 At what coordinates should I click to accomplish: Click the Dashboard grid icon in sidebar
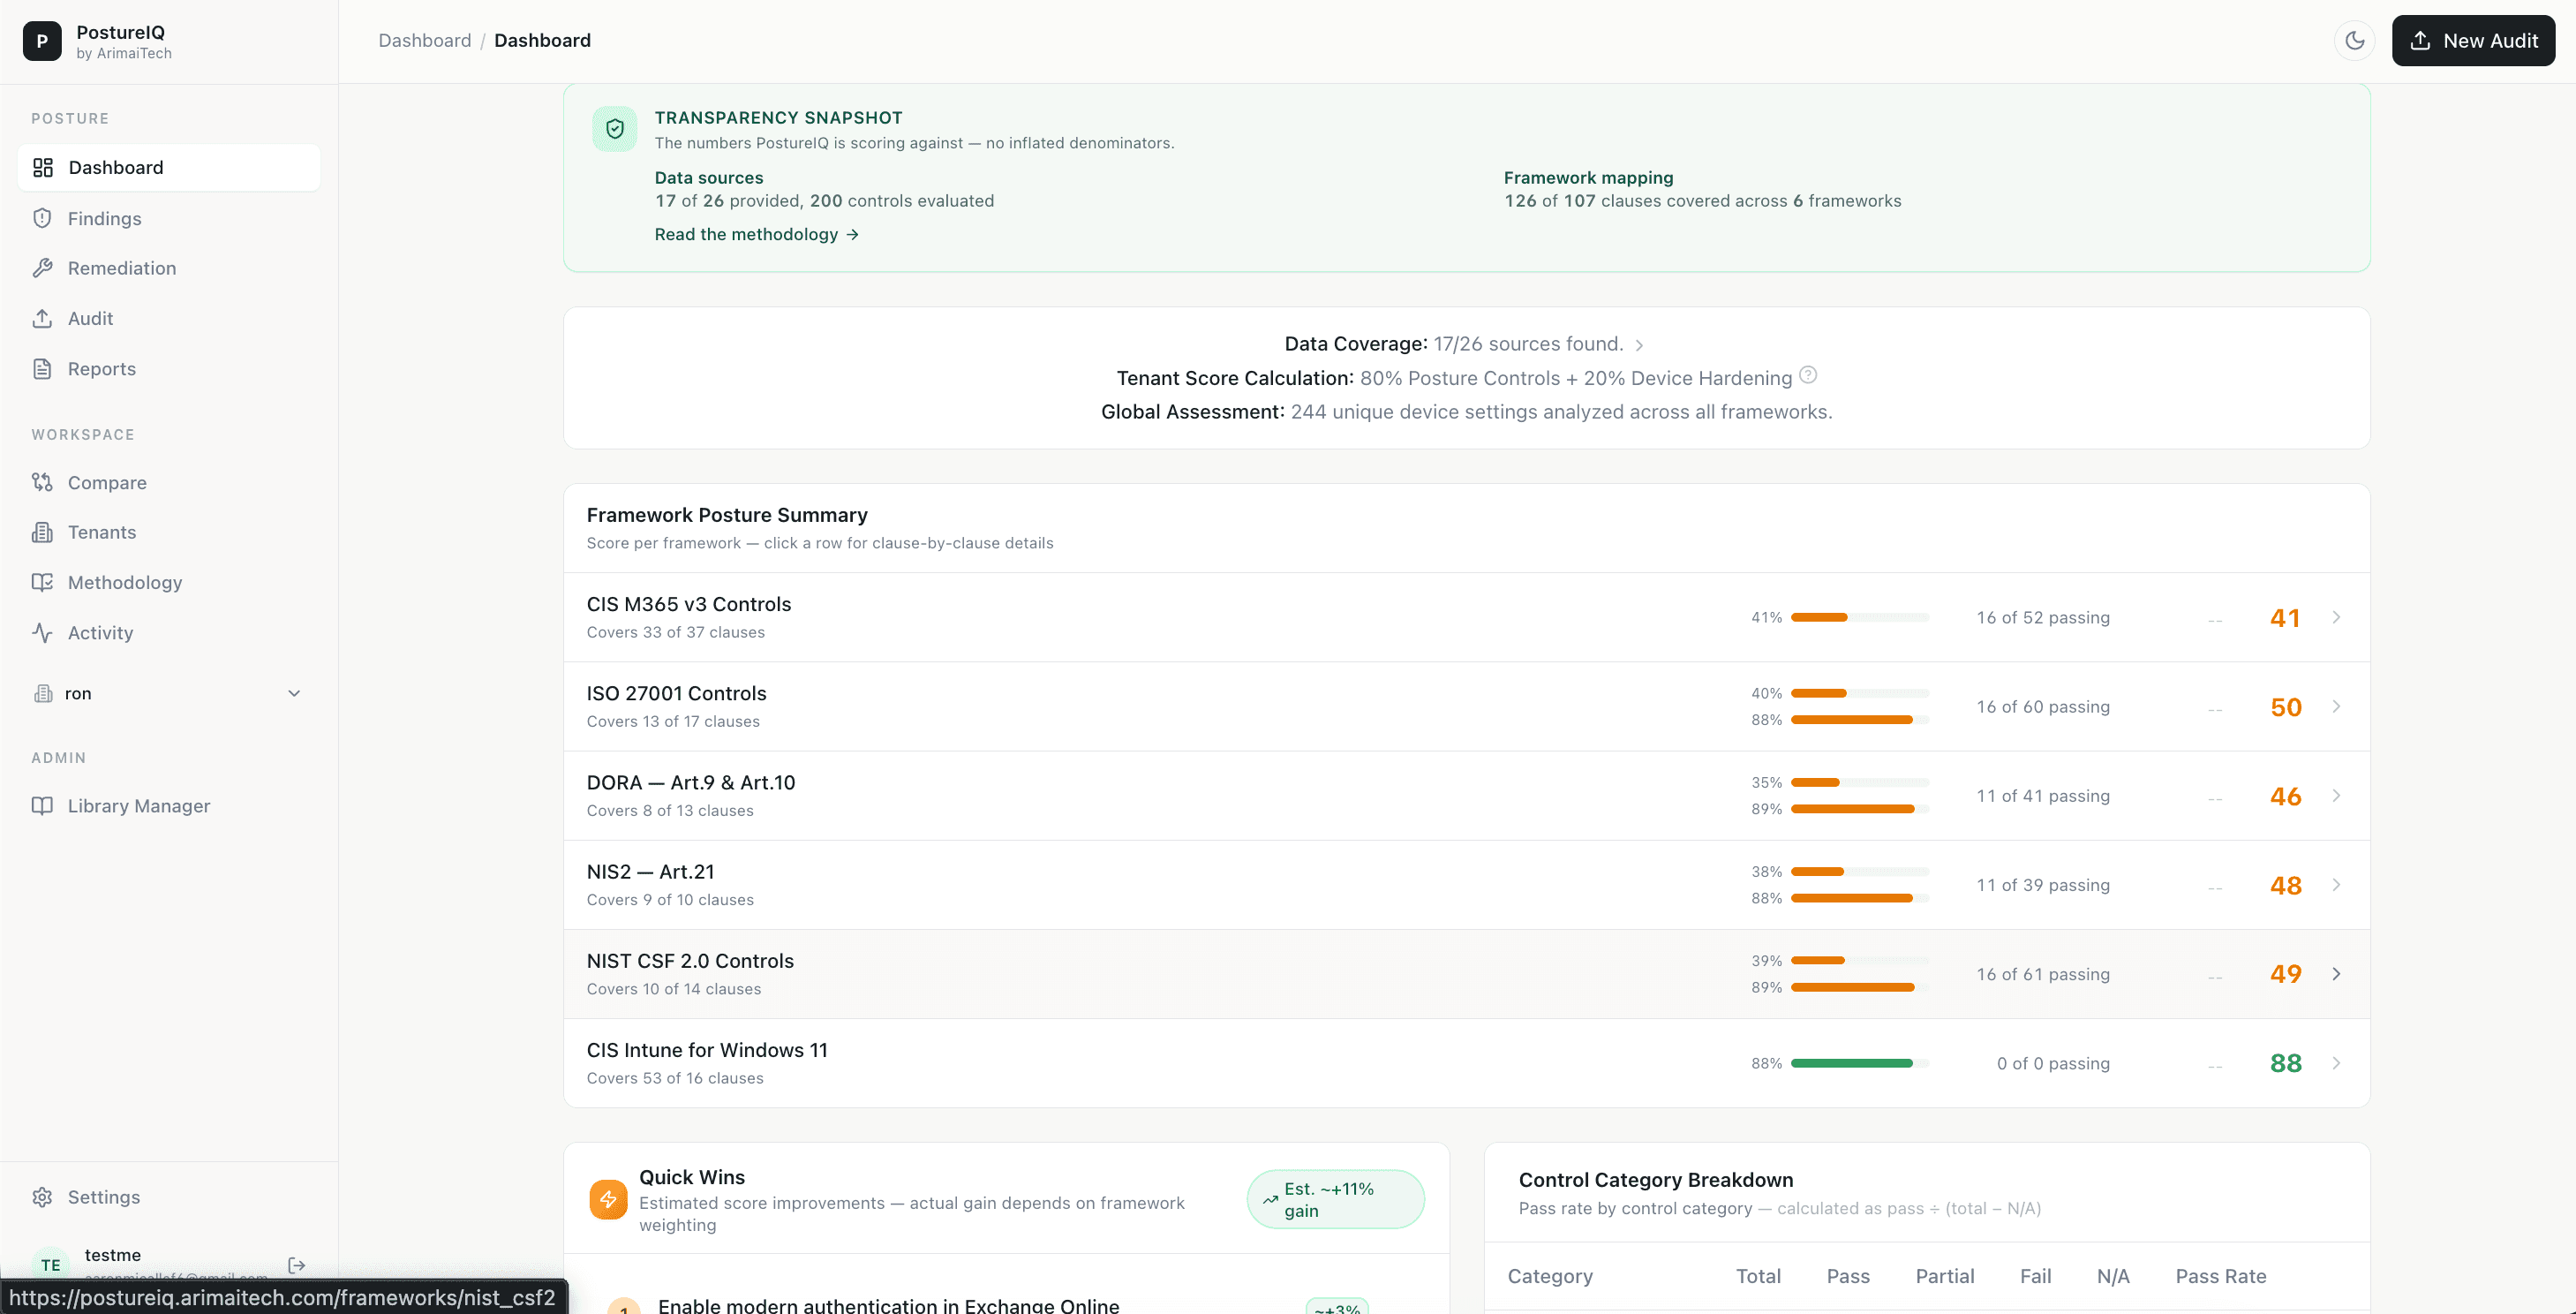click(x=43, y=167)
